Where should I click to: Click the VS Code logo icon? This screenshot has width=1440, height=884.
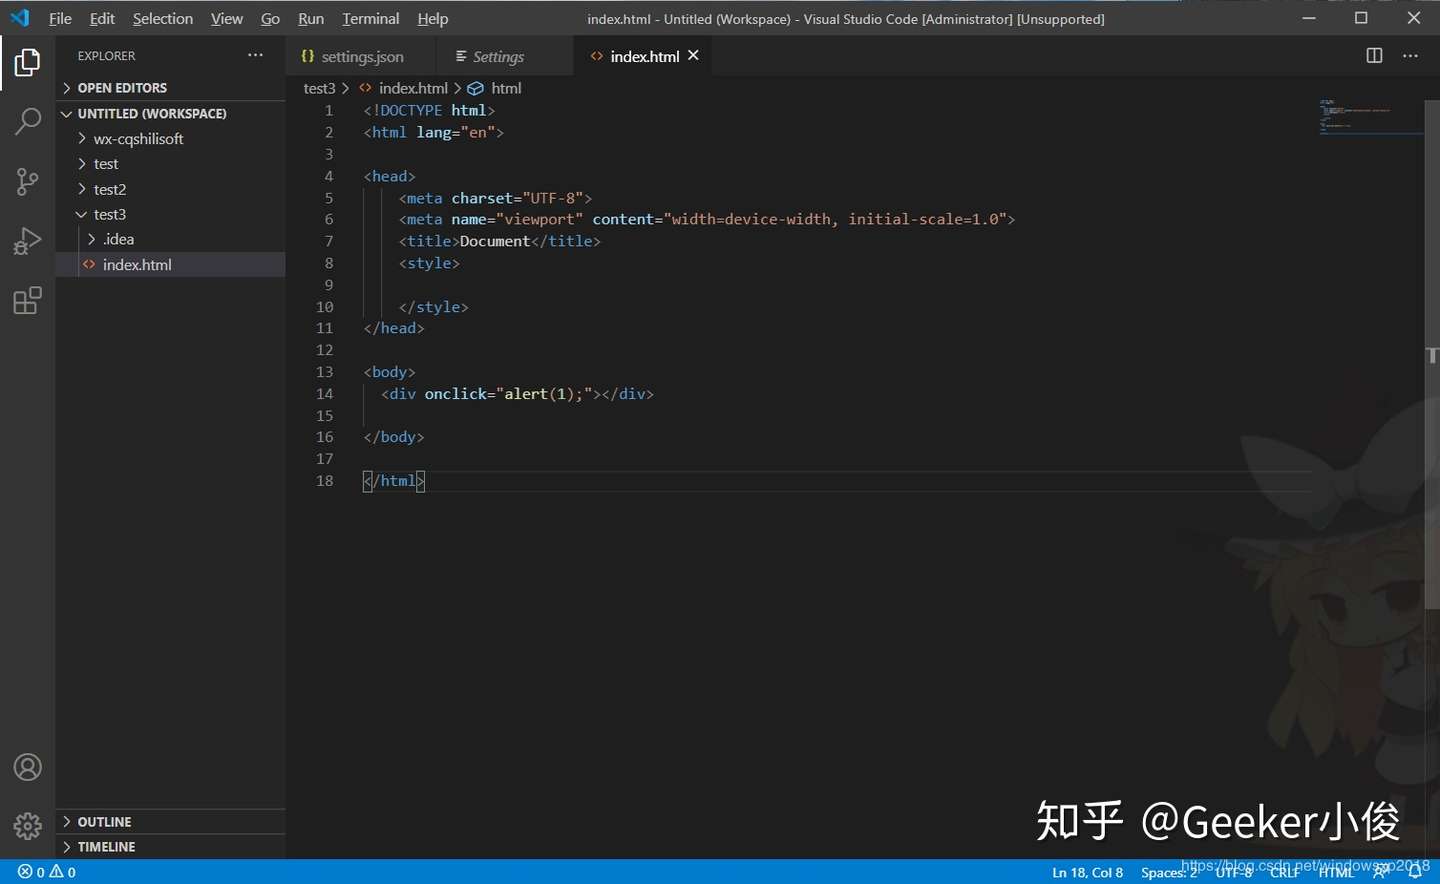pyautogui.click(x=20, y=18)
